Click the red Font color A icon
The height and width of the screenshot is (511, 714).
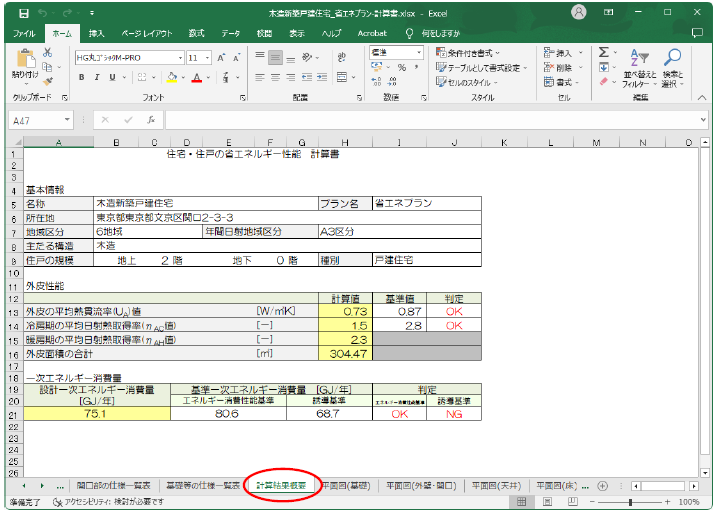(197, 77)
